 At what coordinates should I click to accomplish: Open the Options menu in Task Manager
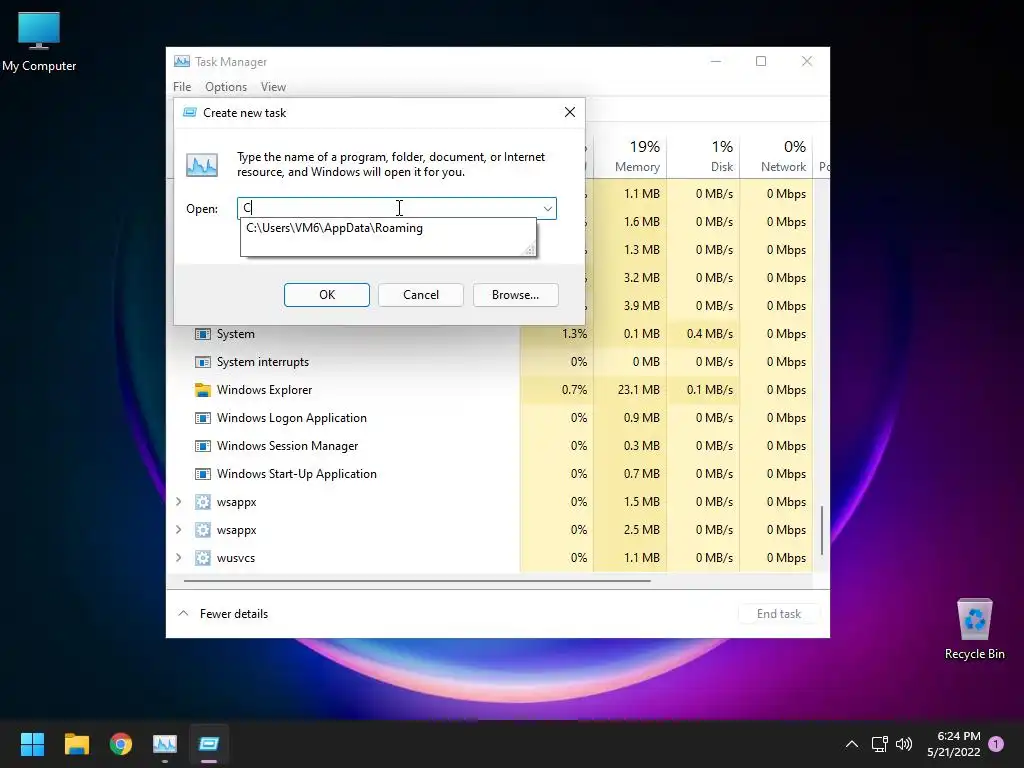(226, 87)
